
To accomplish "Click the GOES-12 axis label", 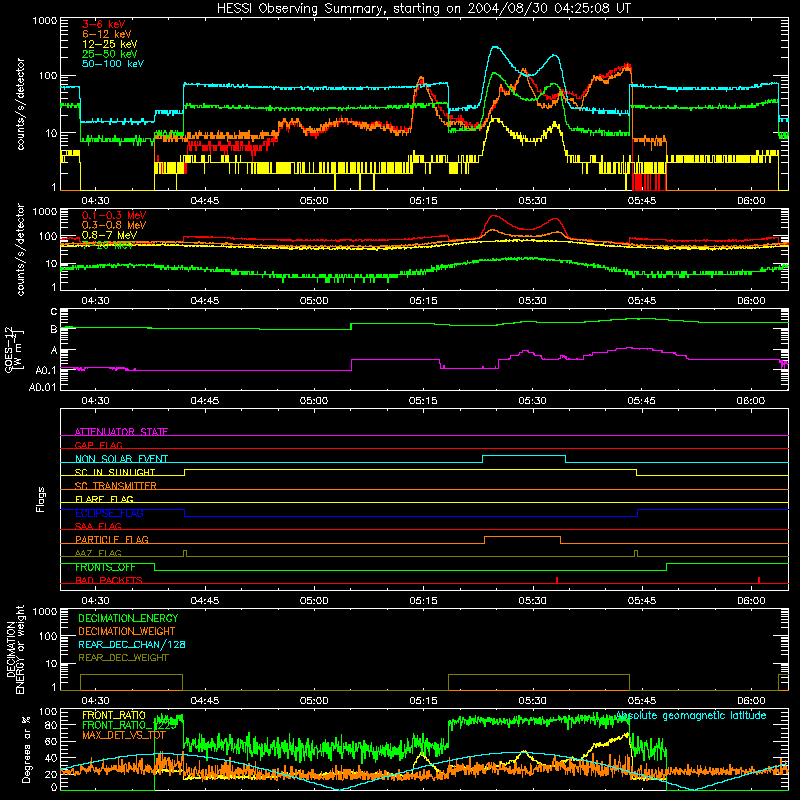I will point(13,349).
